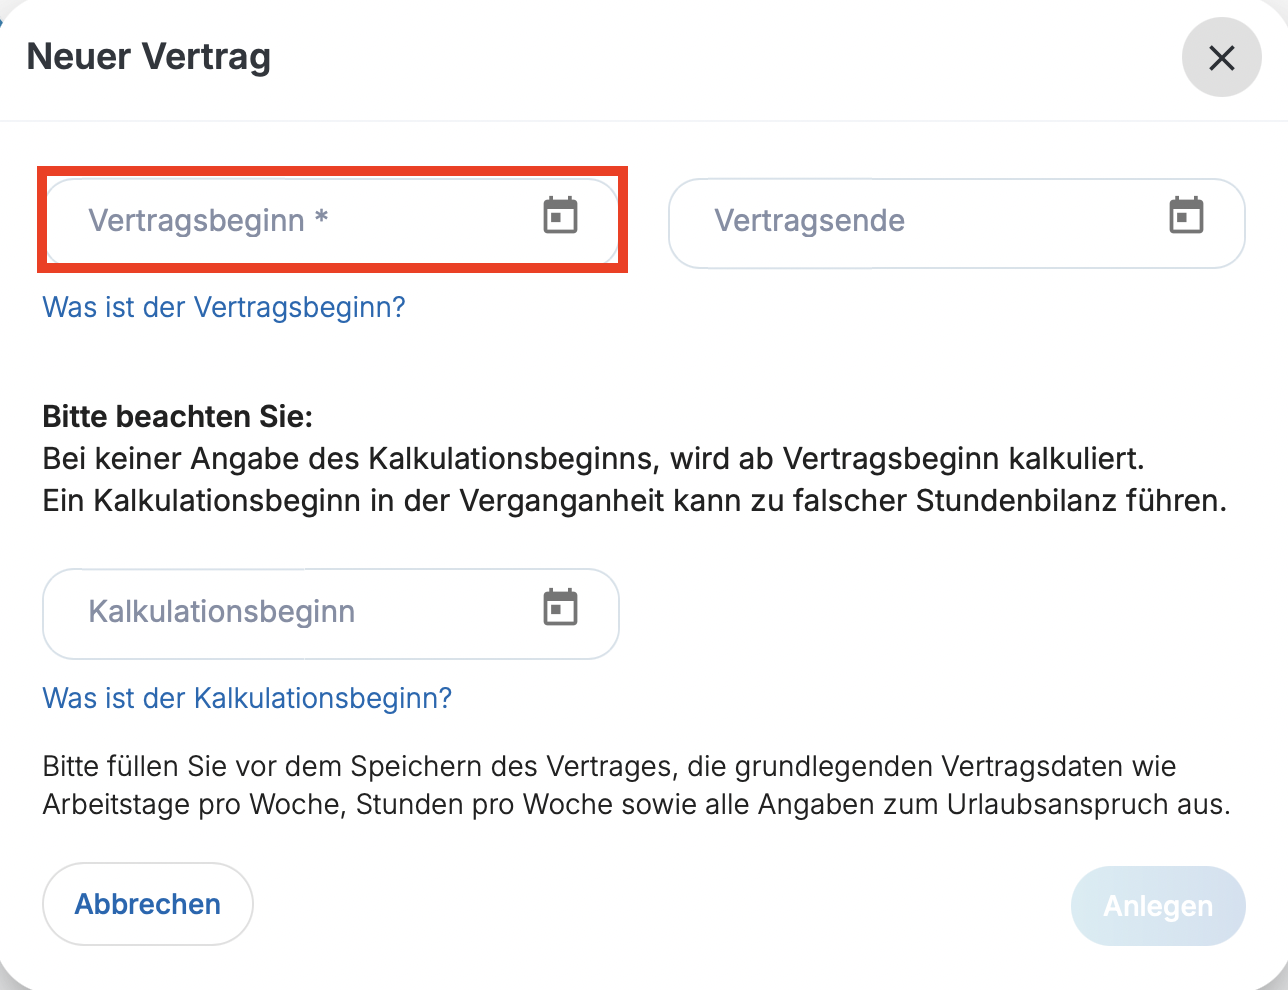Click into the Vertragsende date field
The width and height of the screenshot is (1288, 990).
920,222
